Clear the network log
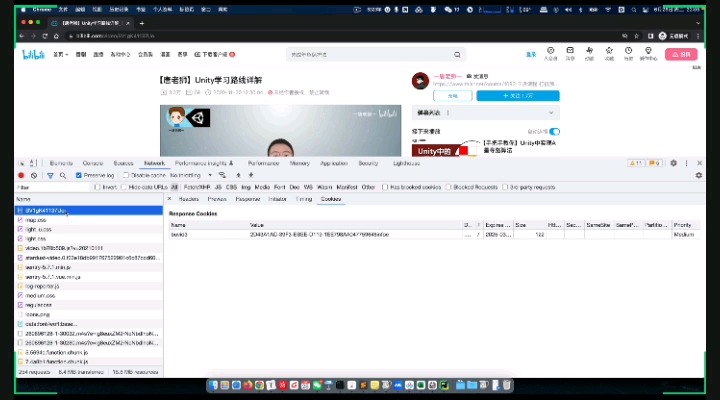This screenshot has width=720, height=400. click(34, 175)
